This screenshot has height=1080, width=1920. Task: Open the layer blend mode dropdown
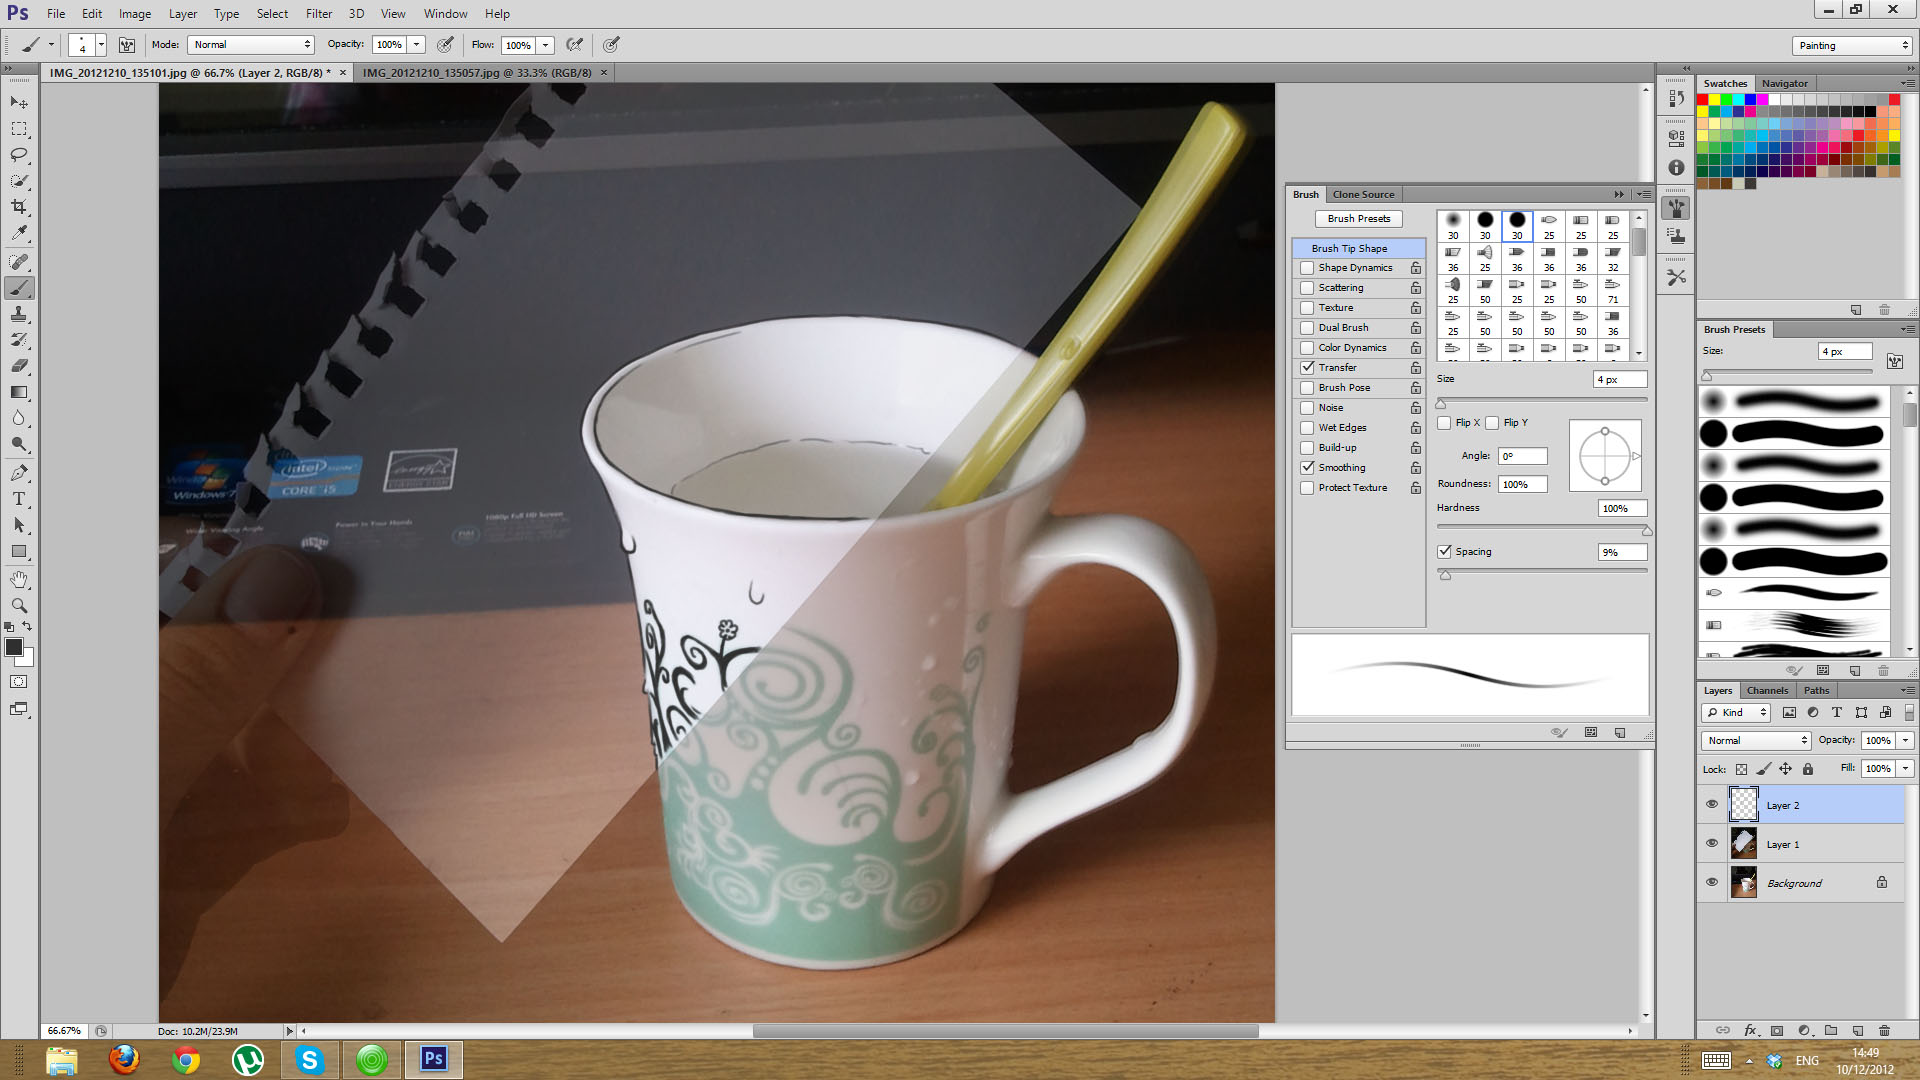pyautogui.click(x=1756, y=741)
